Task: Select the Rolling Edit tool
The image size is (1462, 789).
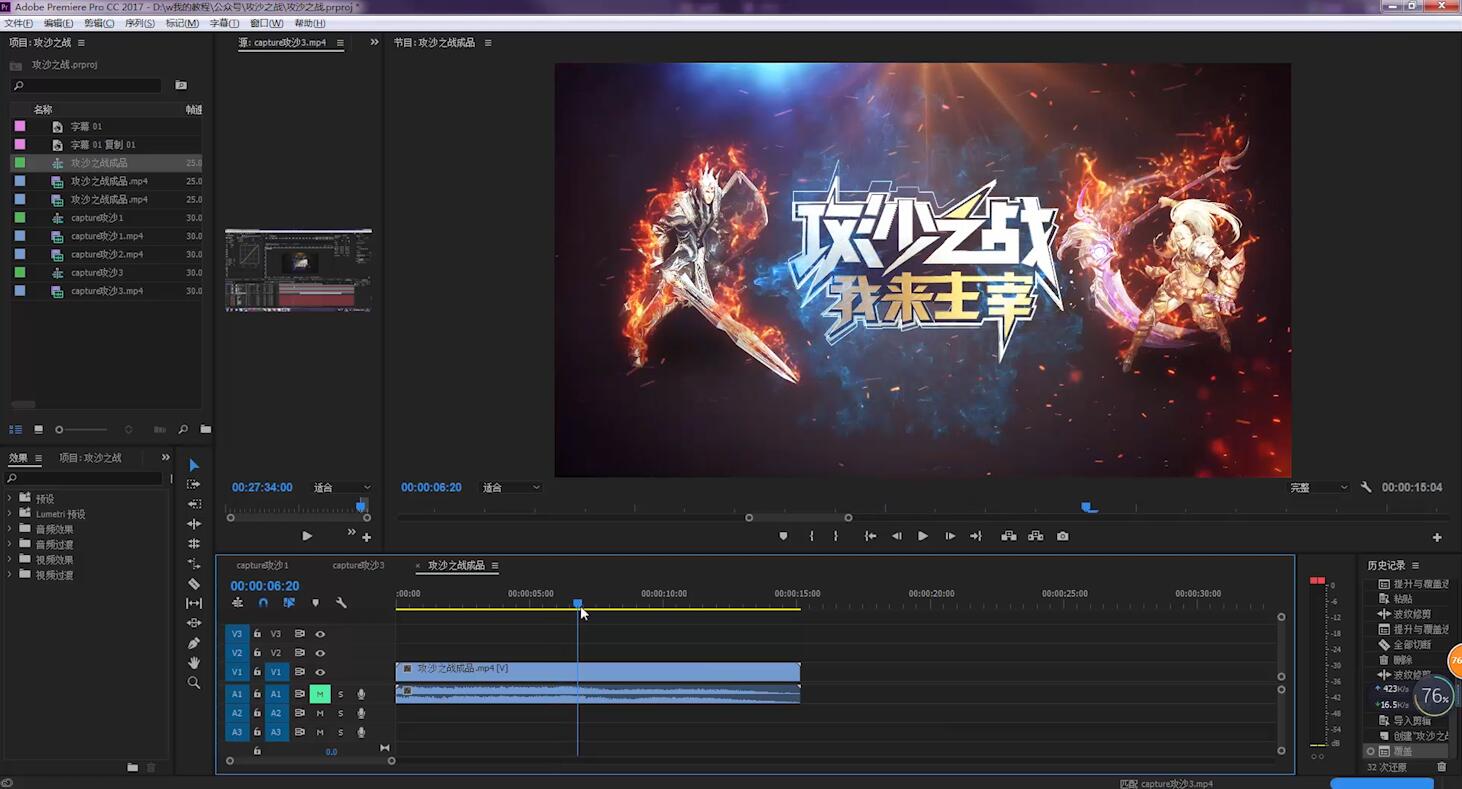Action: (194, 544)
